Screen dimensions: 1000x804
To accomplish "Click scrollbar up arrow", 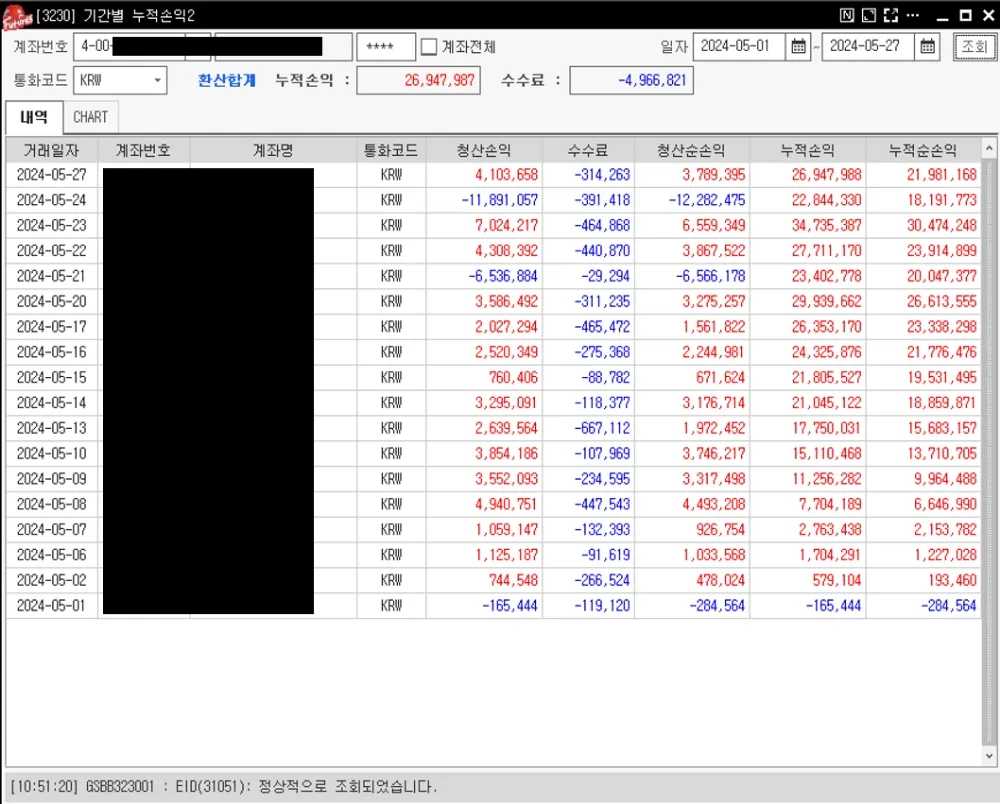I will tap(989, 149).
